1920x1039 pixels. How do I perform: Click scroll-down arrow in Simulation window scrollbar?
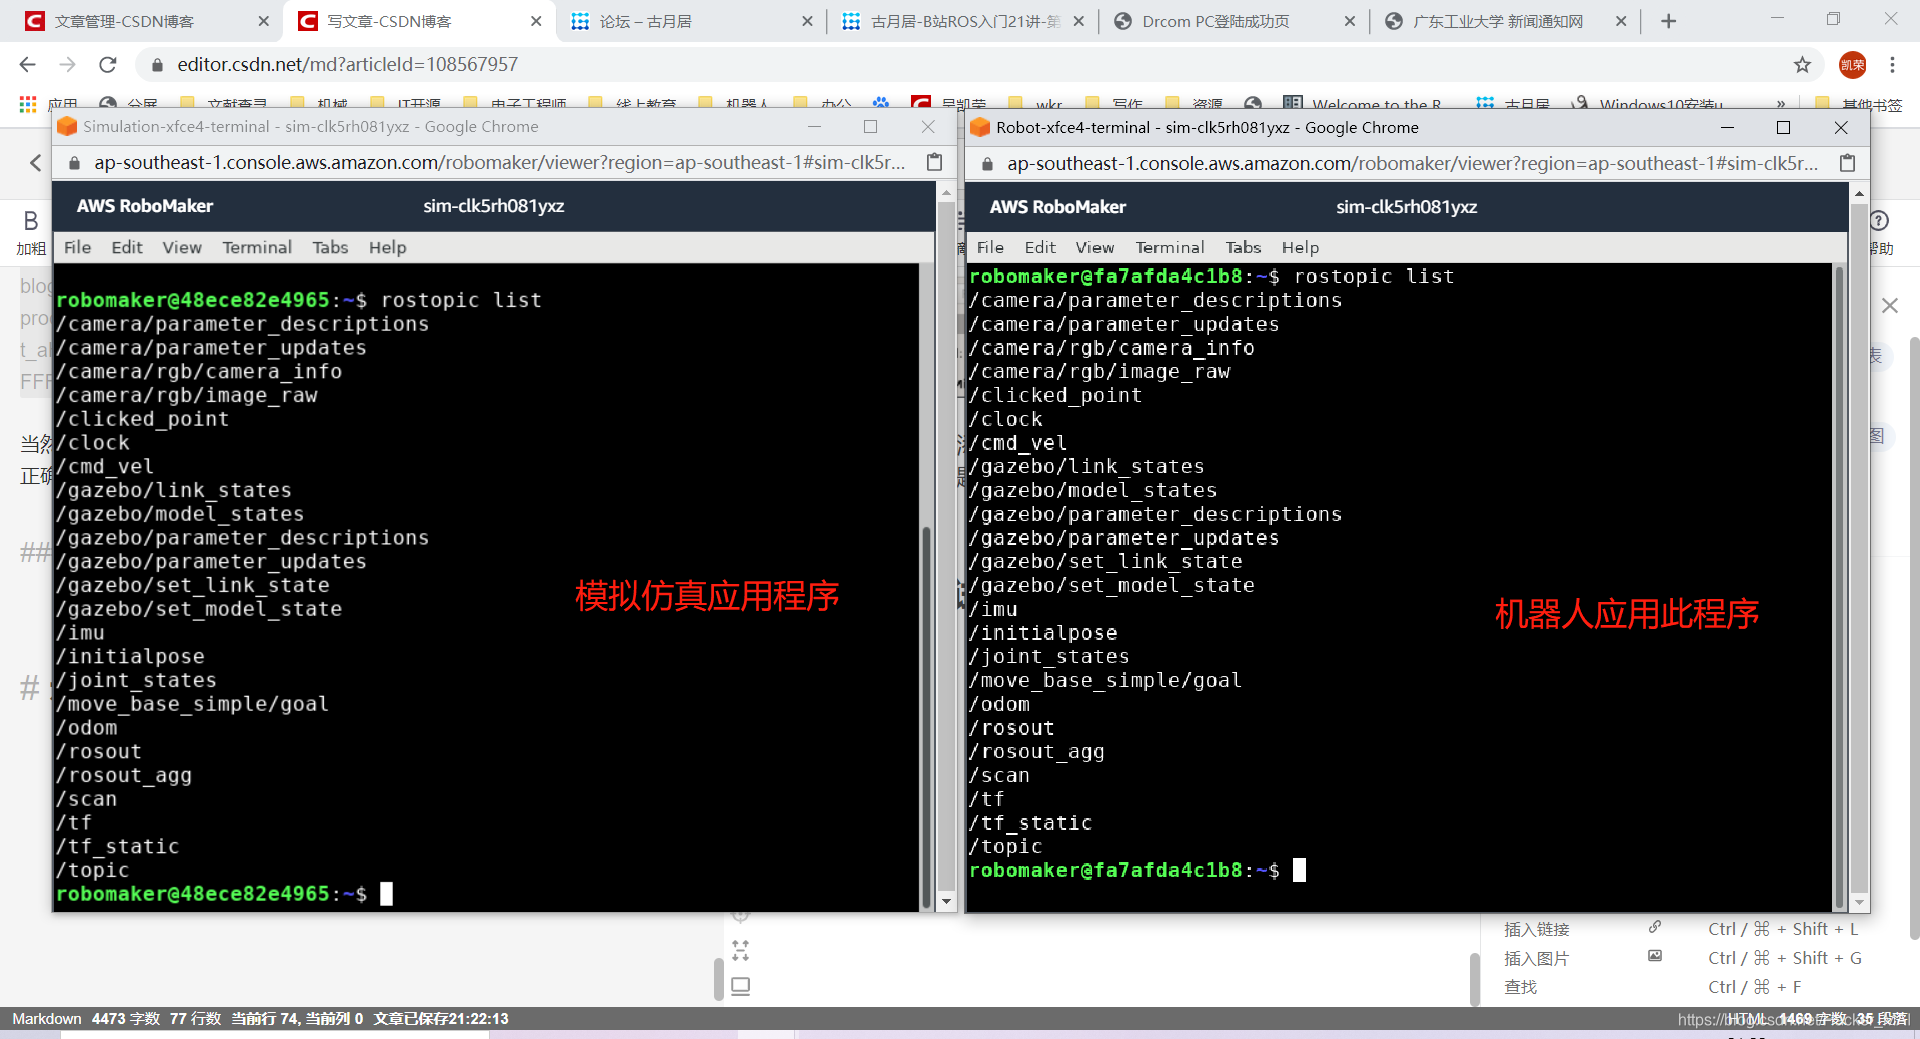click(x=947, y=901)
